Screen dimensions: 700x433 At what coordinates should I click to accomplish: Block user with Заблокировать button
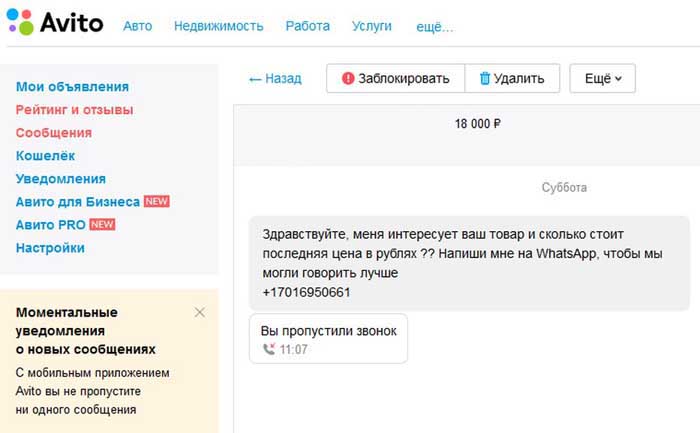coord(396,79)
